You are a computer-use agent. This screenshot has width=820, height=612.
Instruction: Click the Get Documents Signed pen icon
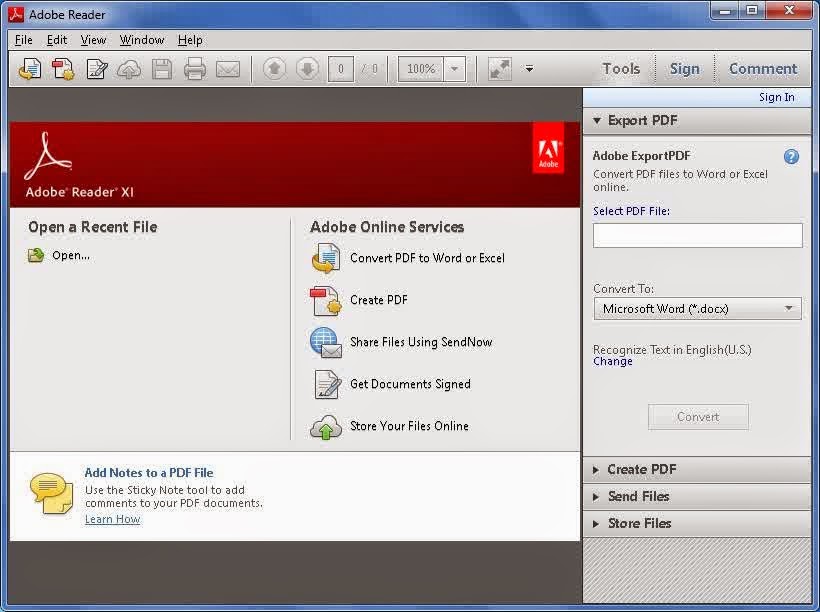pyautogui.click(x=327, y=384)
